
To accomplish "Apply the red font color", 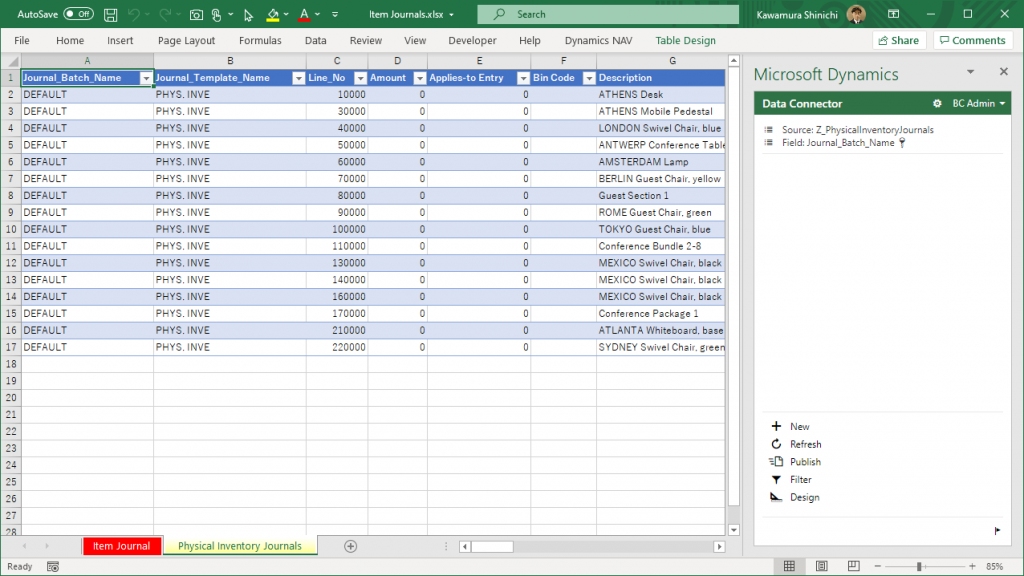I will tap(304, 14).
